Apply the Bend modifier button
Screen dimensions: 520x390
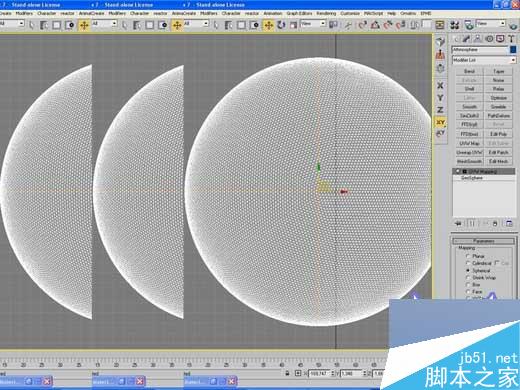pyautogui.click(x=469, y=71)
